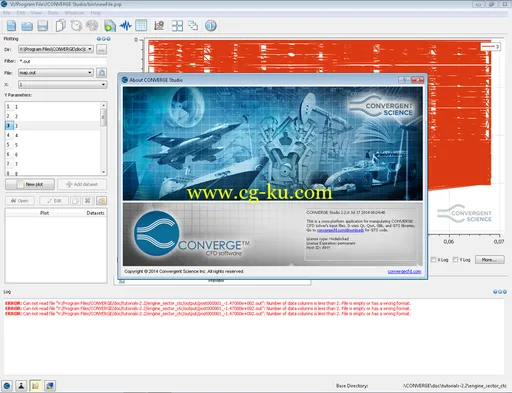The image size is (512, 393).
Task: Select Y parameter row 5
Action: click(53, 145)
